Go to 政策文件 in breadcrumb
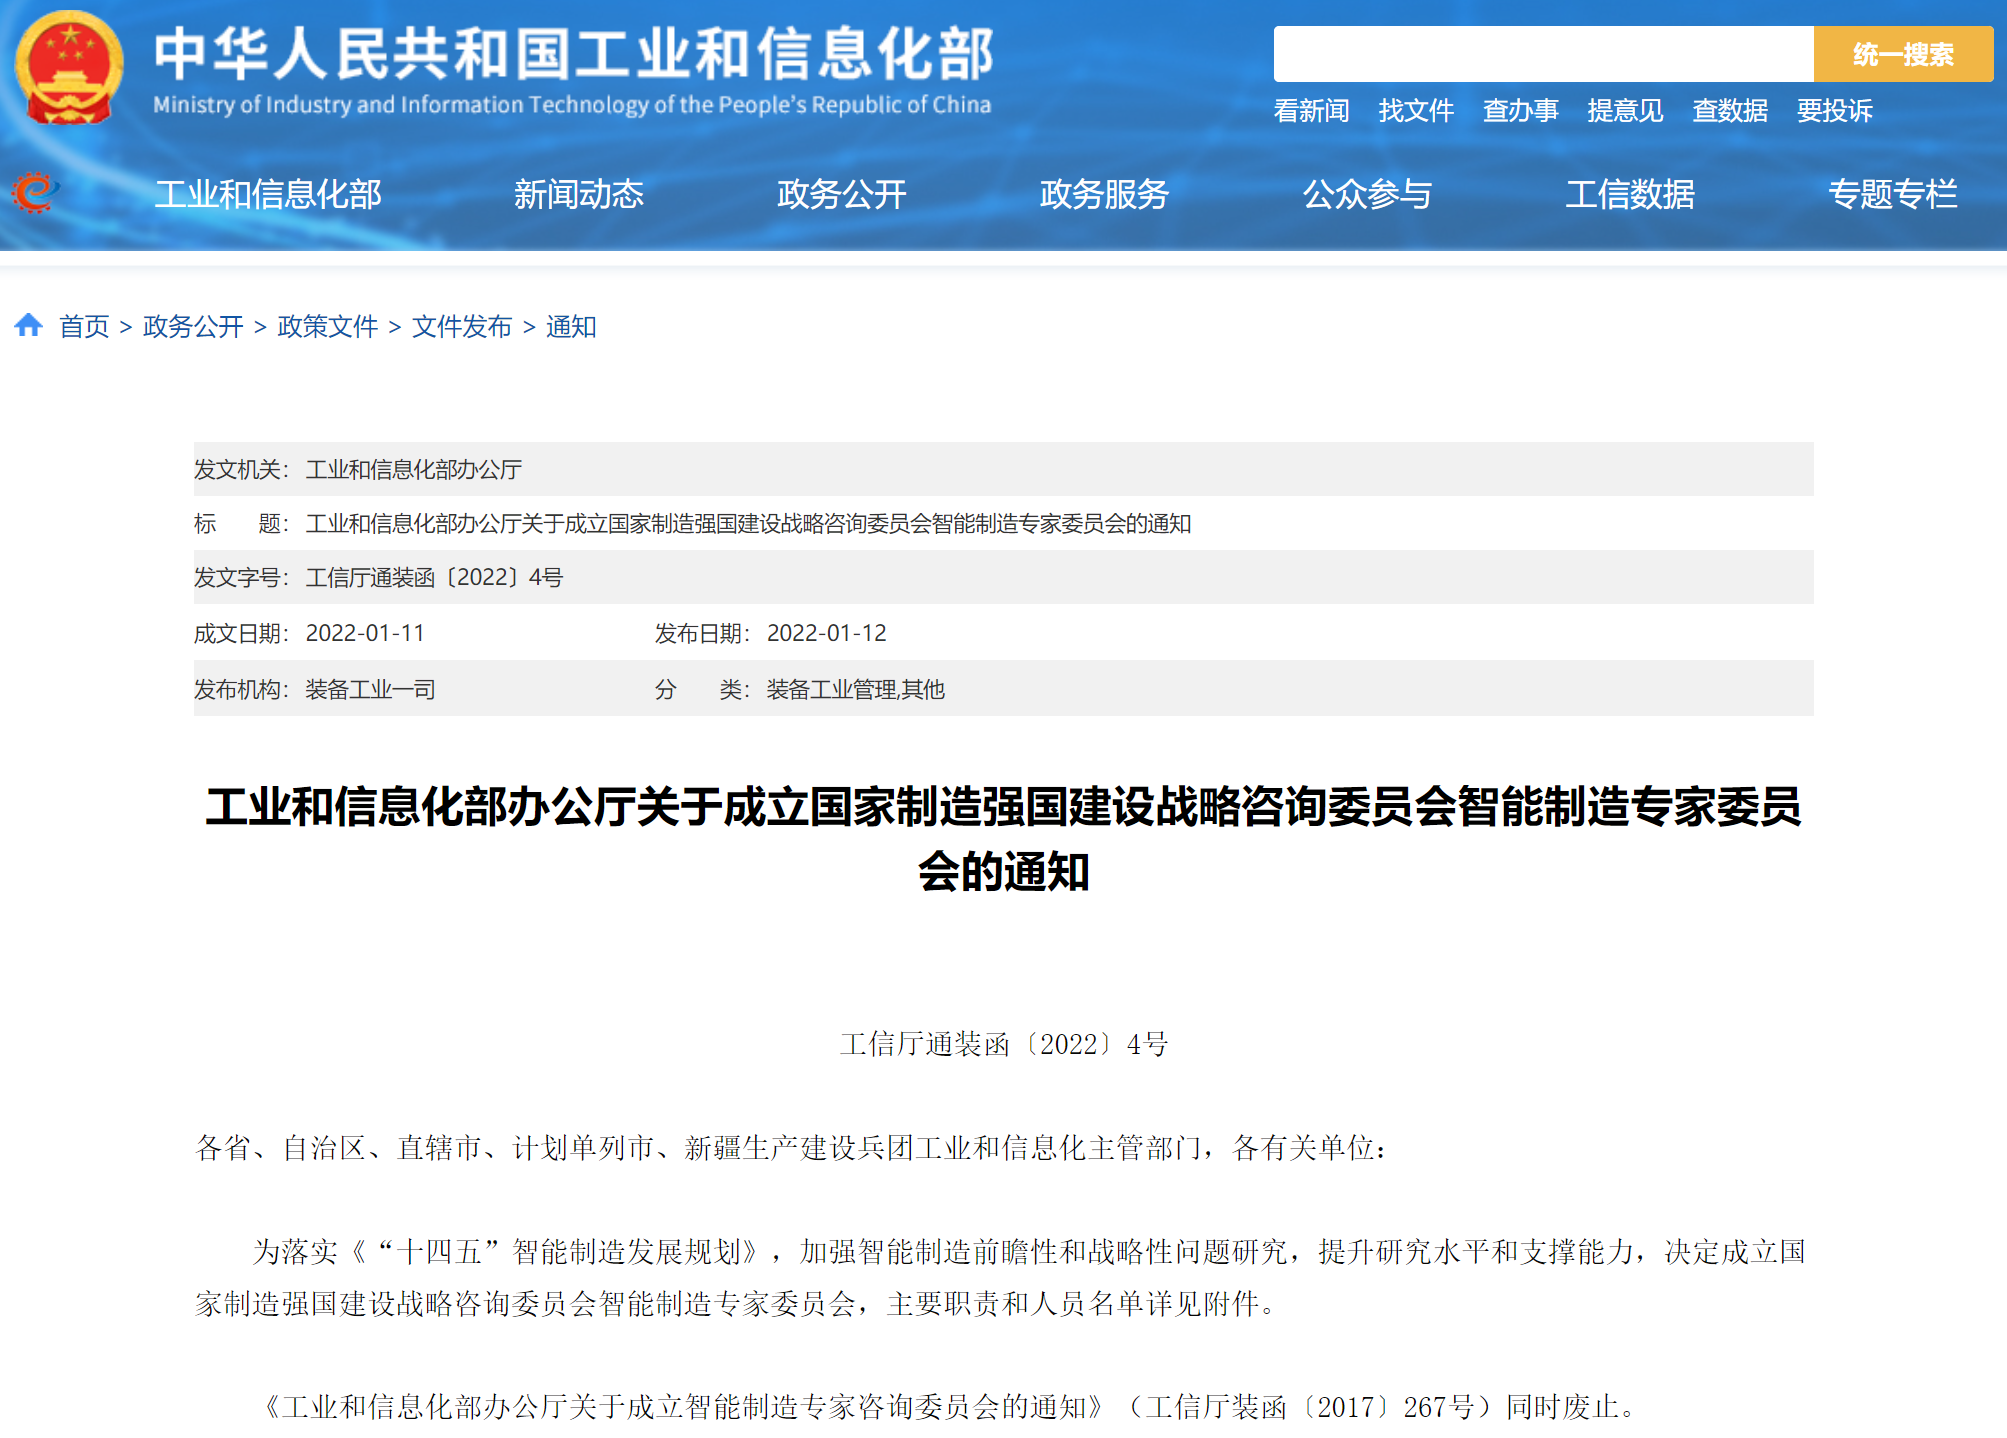 tap(327, 327)
